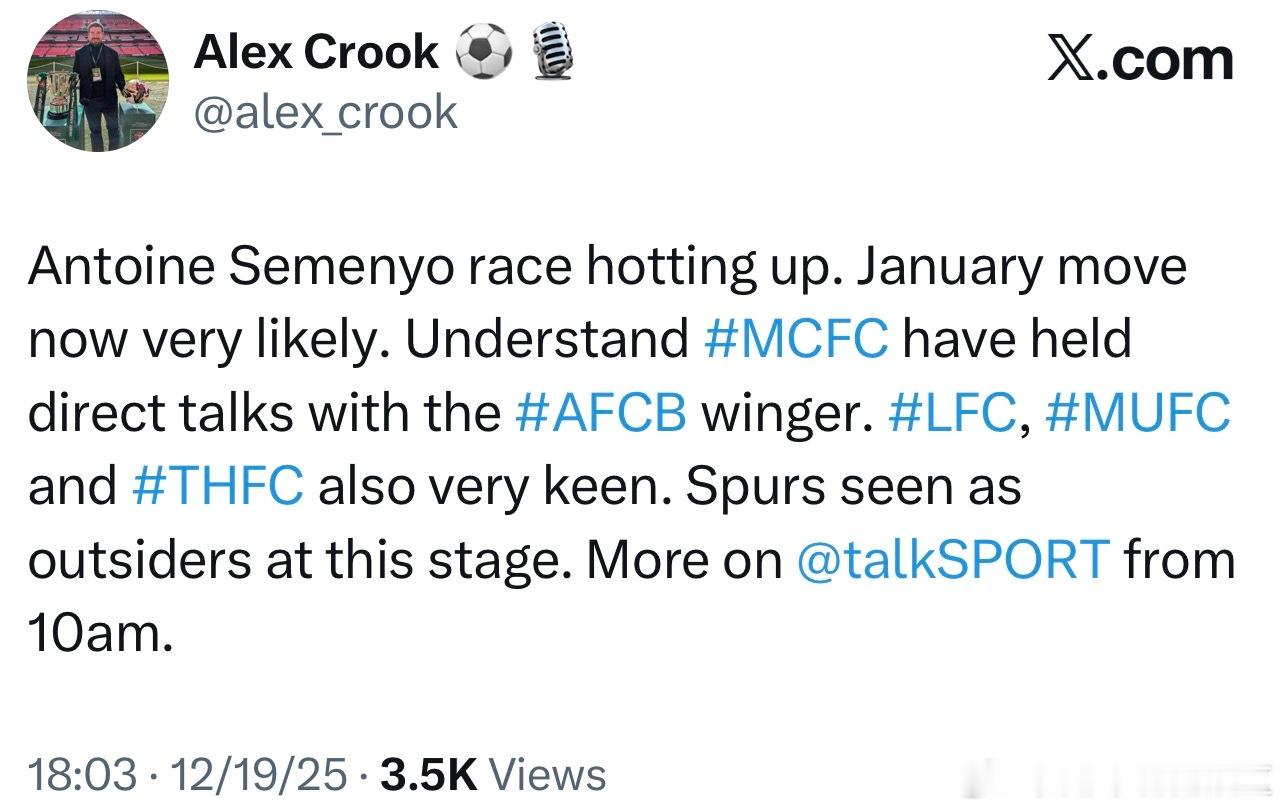This screenshot has width=1284, height=811.
Task: Open the #MCFC hashtag
Action: (x=796, y=340)
